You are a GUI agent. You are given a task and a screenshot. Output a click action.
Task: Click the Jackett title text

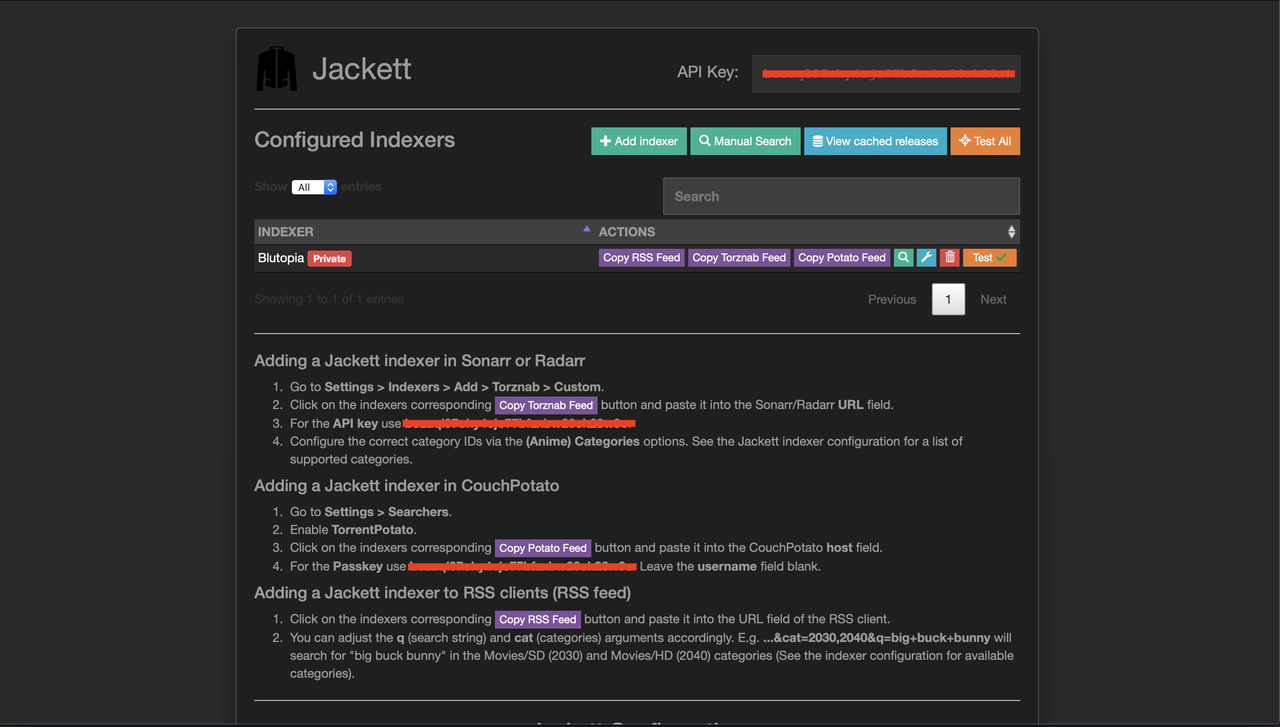[x=361, y=69]
